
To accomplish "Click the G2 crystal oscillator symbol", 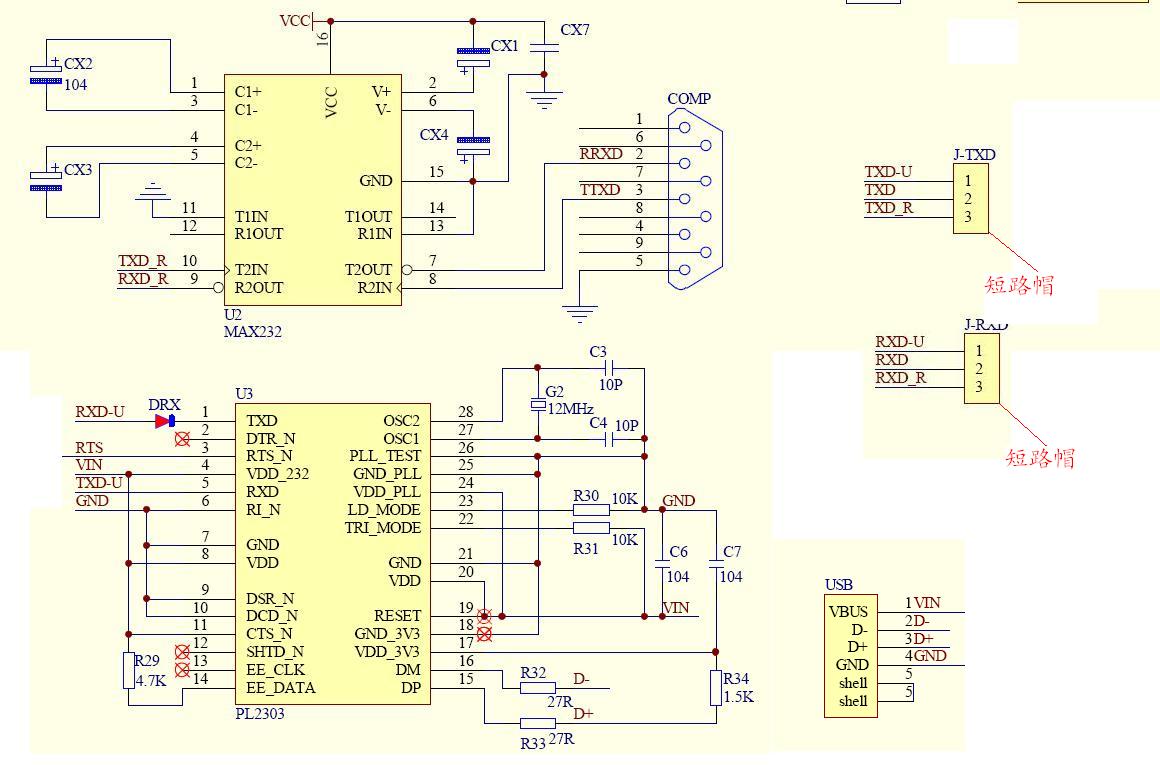I will [538, 405].
